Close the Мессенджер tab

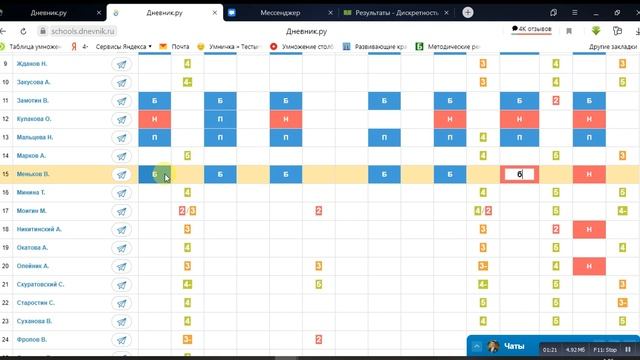click(x=331, y=13)
